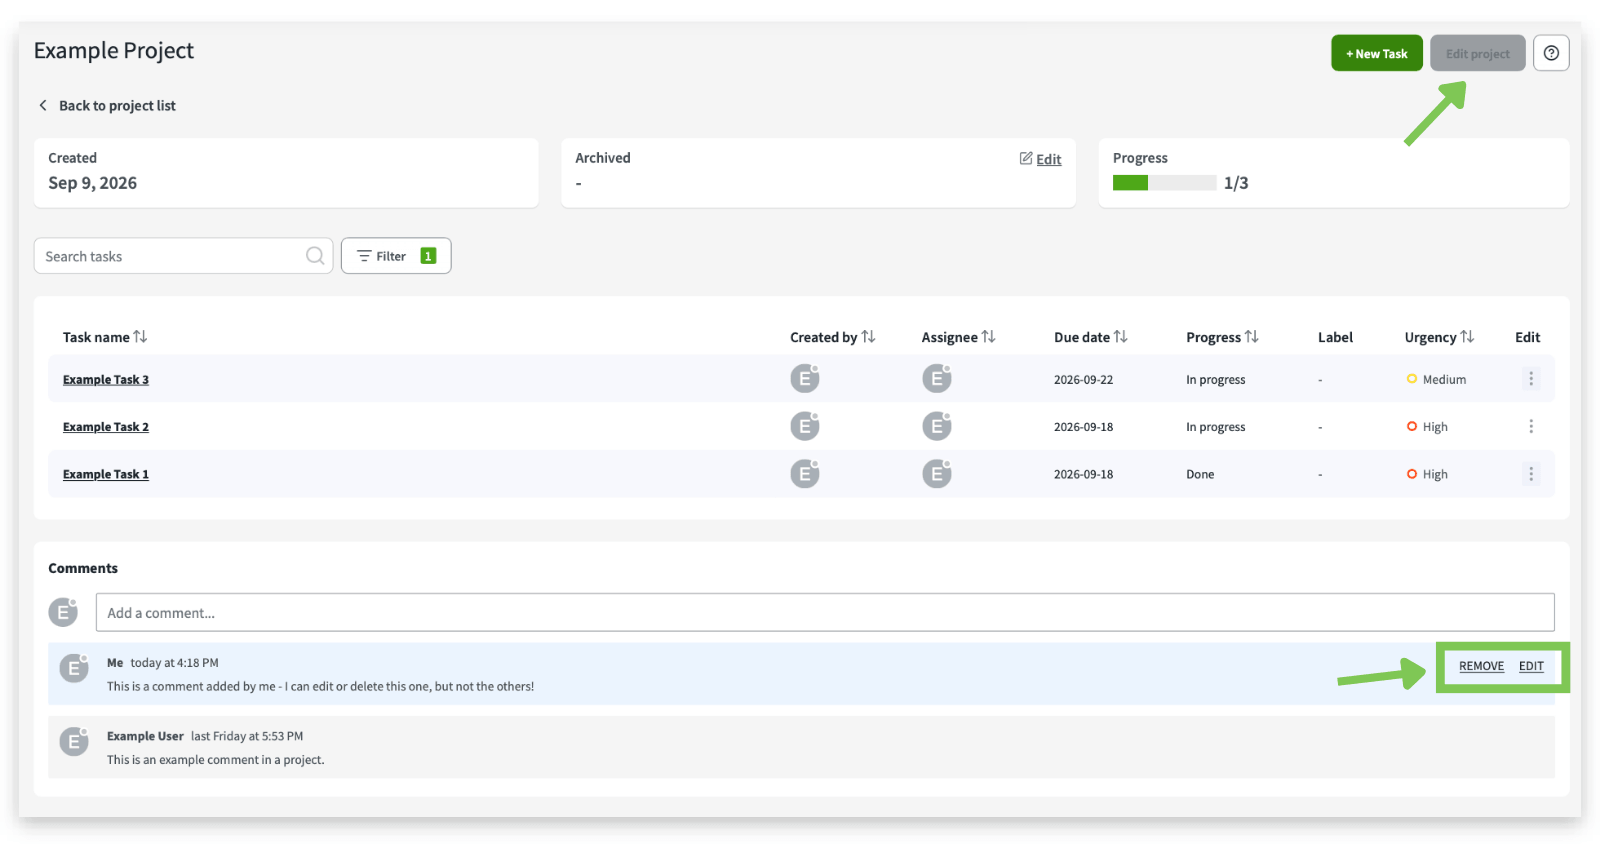Click the Task name column header
1600x854 pixels.
point(96,337)
